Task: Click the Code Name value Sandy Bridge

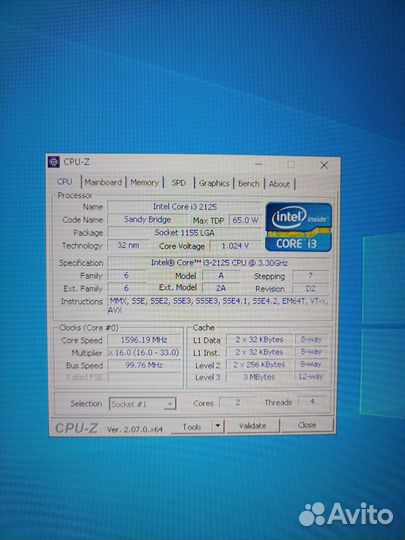Action: (147, 219)
